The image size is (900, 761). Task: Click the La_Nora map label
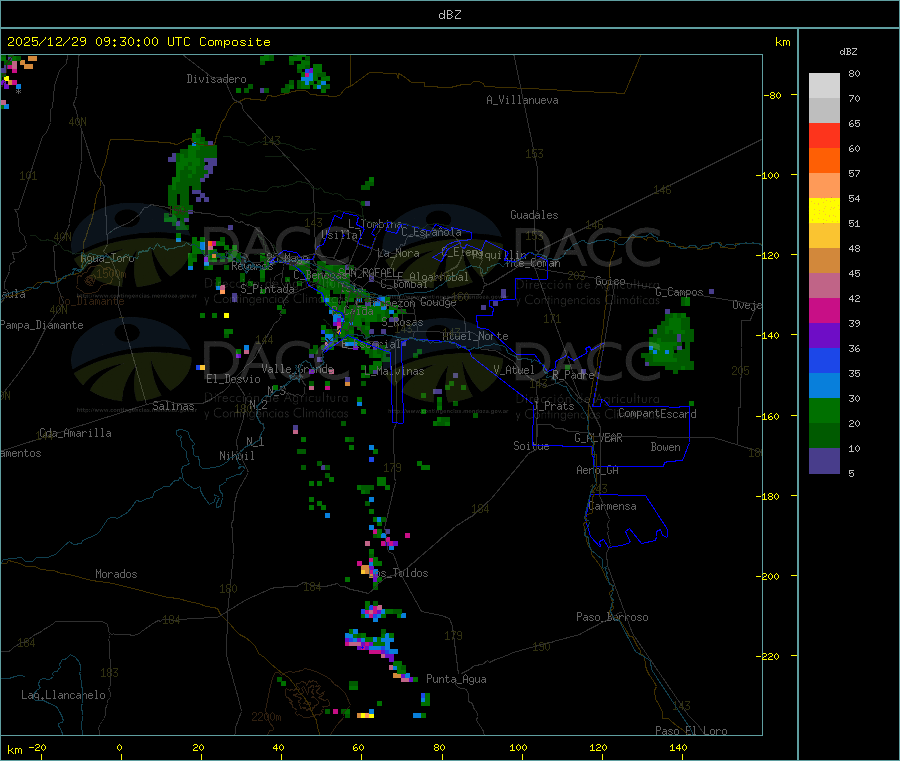(398, 253)
